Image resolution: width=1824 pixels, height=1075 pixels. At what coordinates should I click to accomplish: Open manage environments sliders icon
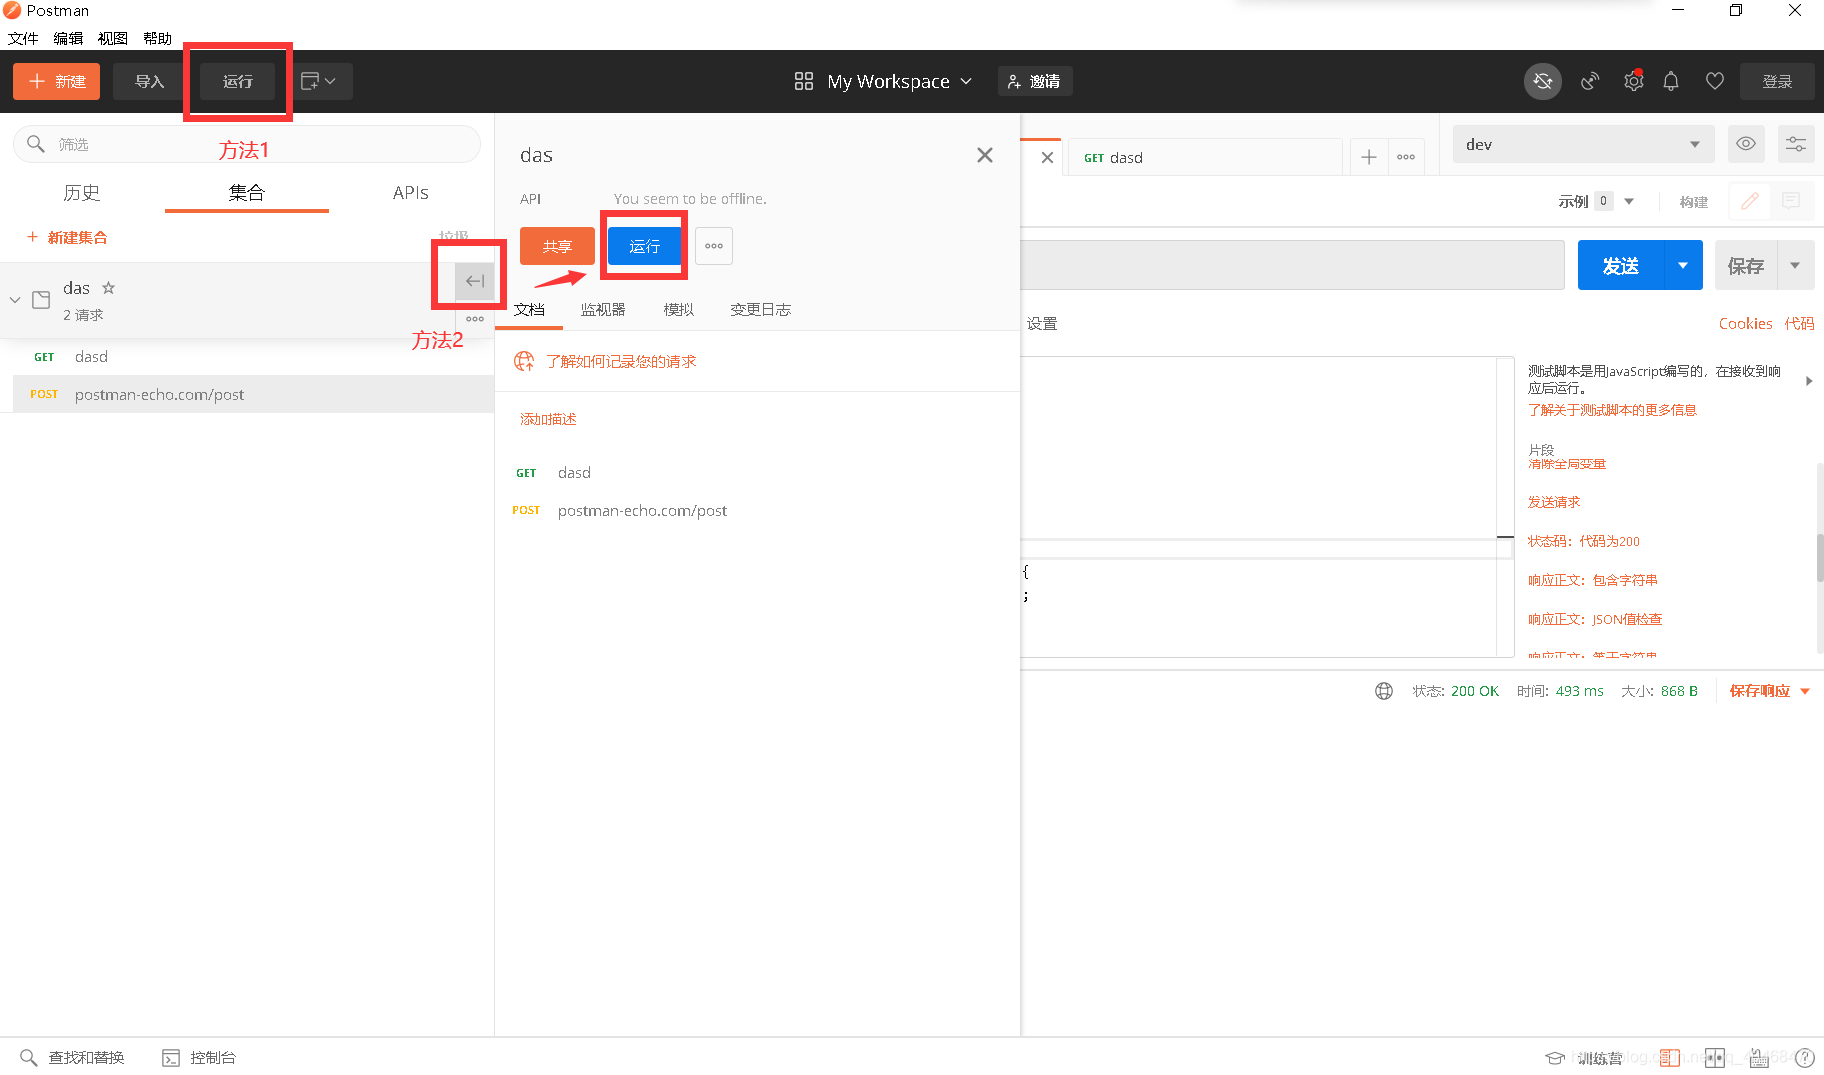point(1796,144)
